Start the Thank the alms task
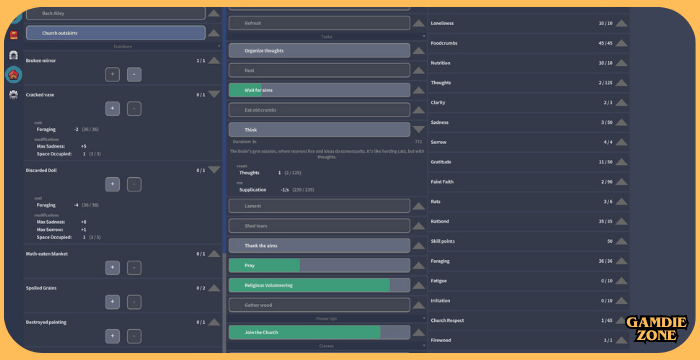 (x=319, y=246)
